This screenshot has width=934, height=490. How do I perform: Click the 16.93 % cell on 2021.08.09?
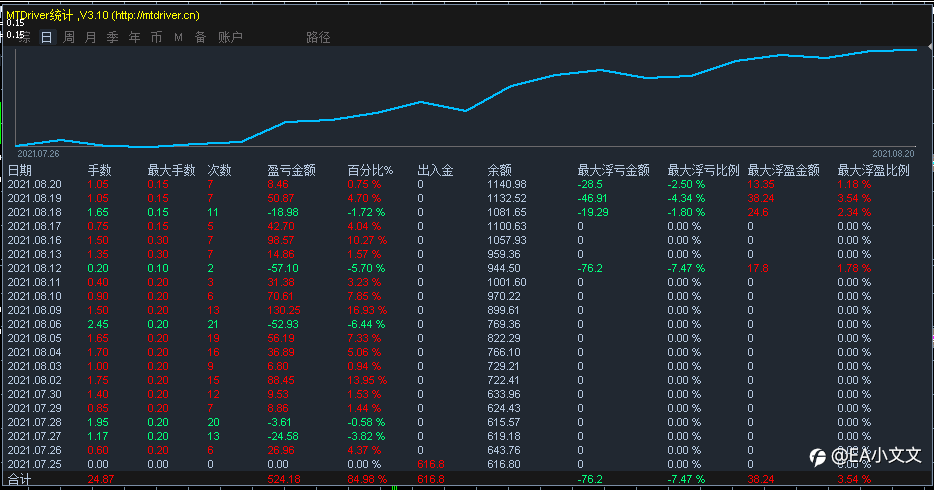(367, 310)
